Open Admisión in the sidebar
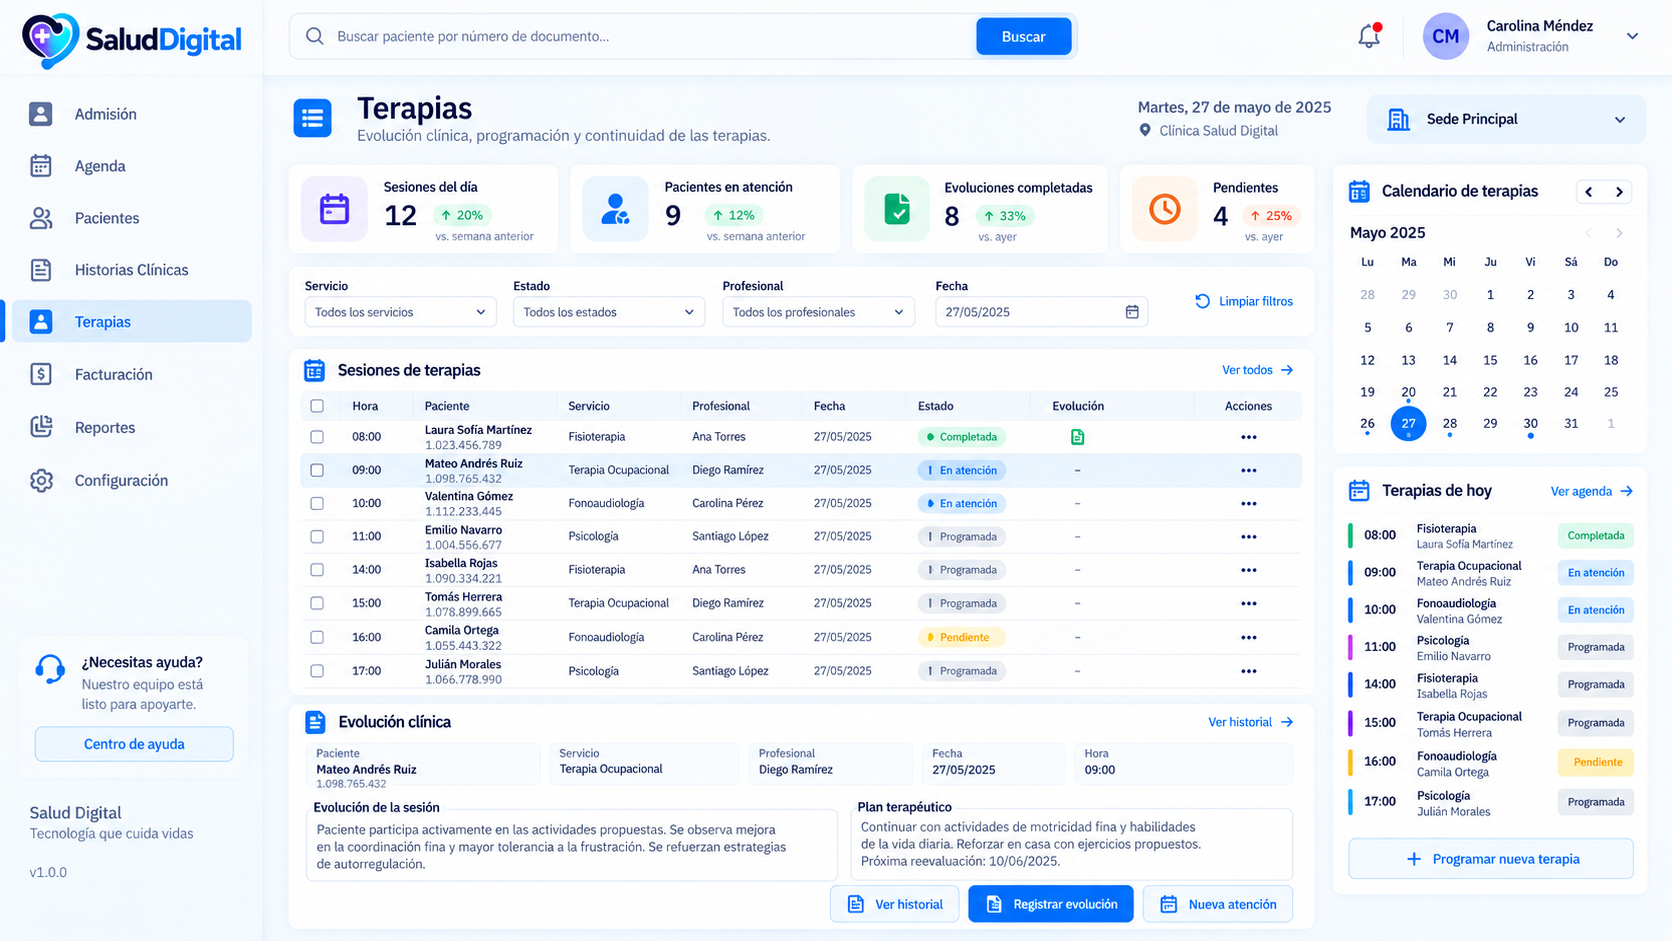 pyautogui.click(x=131, y=114)
